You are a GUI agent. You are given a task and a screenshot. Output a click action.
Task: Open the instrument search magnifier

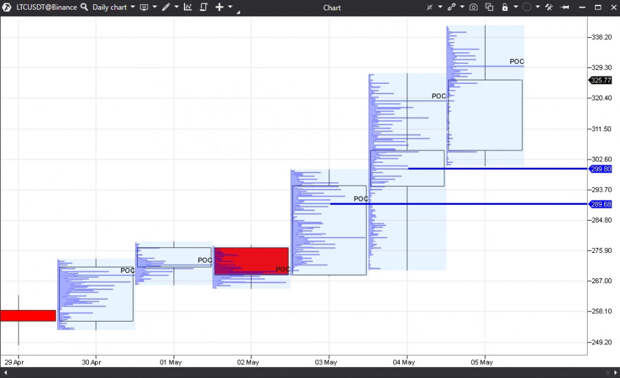(84, 7)
